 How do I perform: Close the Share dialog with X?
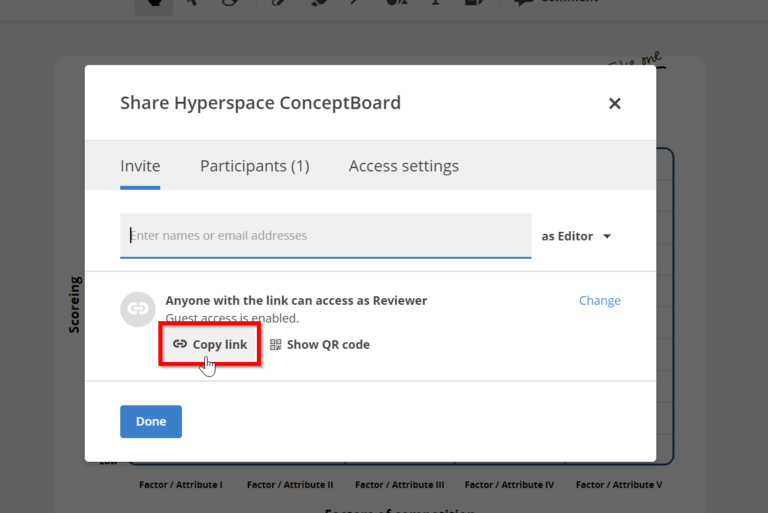pyautogui.click(x=614, y=103)
